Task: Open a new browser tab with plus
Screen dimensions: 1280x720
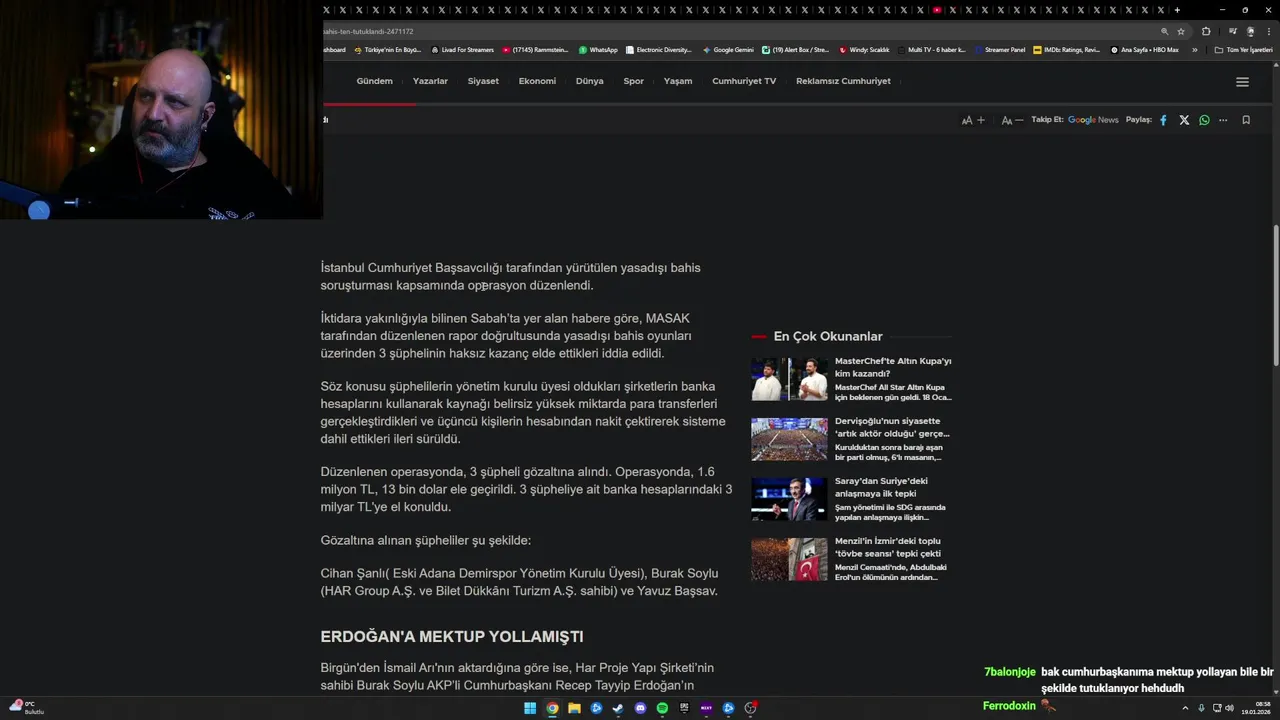Action: 1177,10
